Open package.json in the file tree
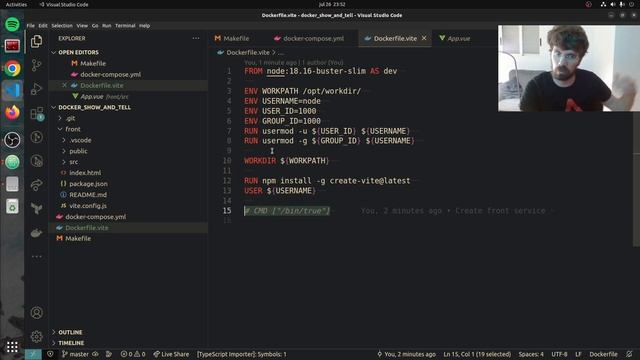Viewport: 640px width, 360px height. pyautogui.click(x=128, y=184)
